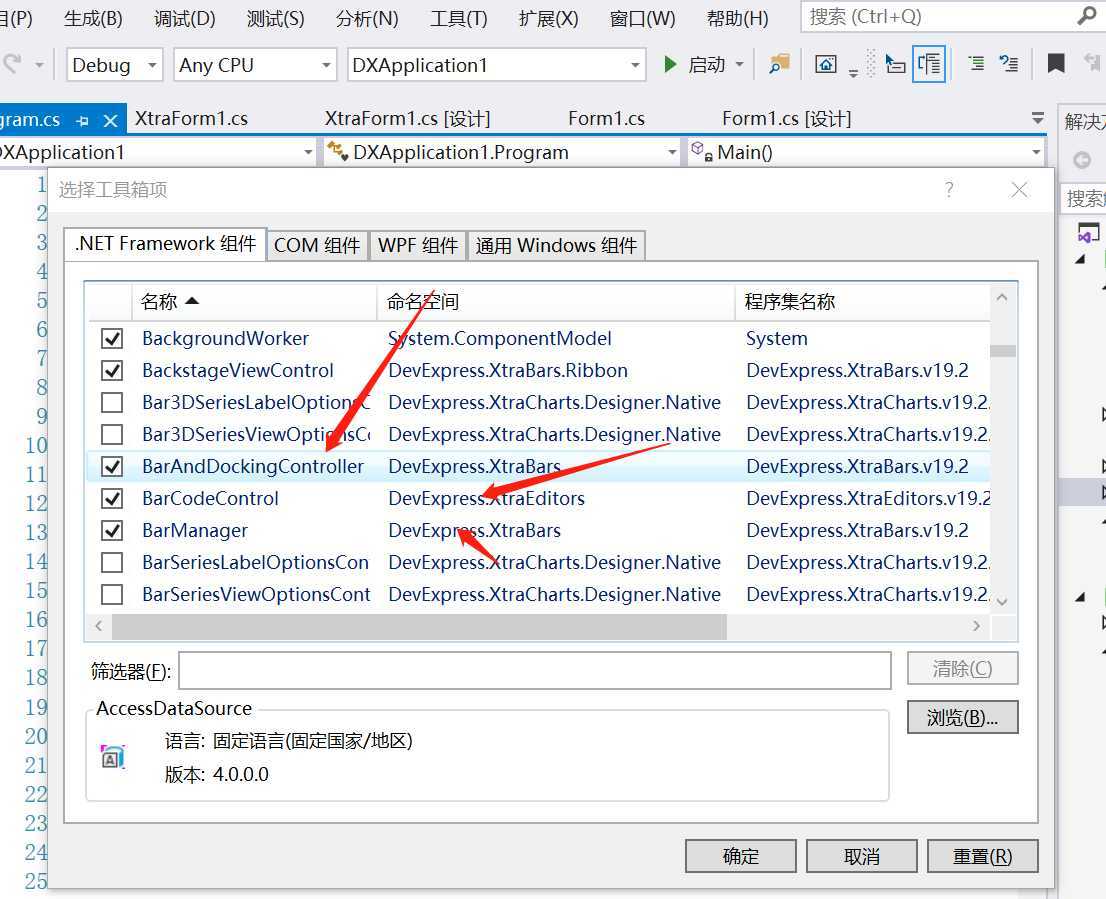This screenshot has width=1106, height=899.
Task: Close the Program.cs tab
Action: click(110, 121)
